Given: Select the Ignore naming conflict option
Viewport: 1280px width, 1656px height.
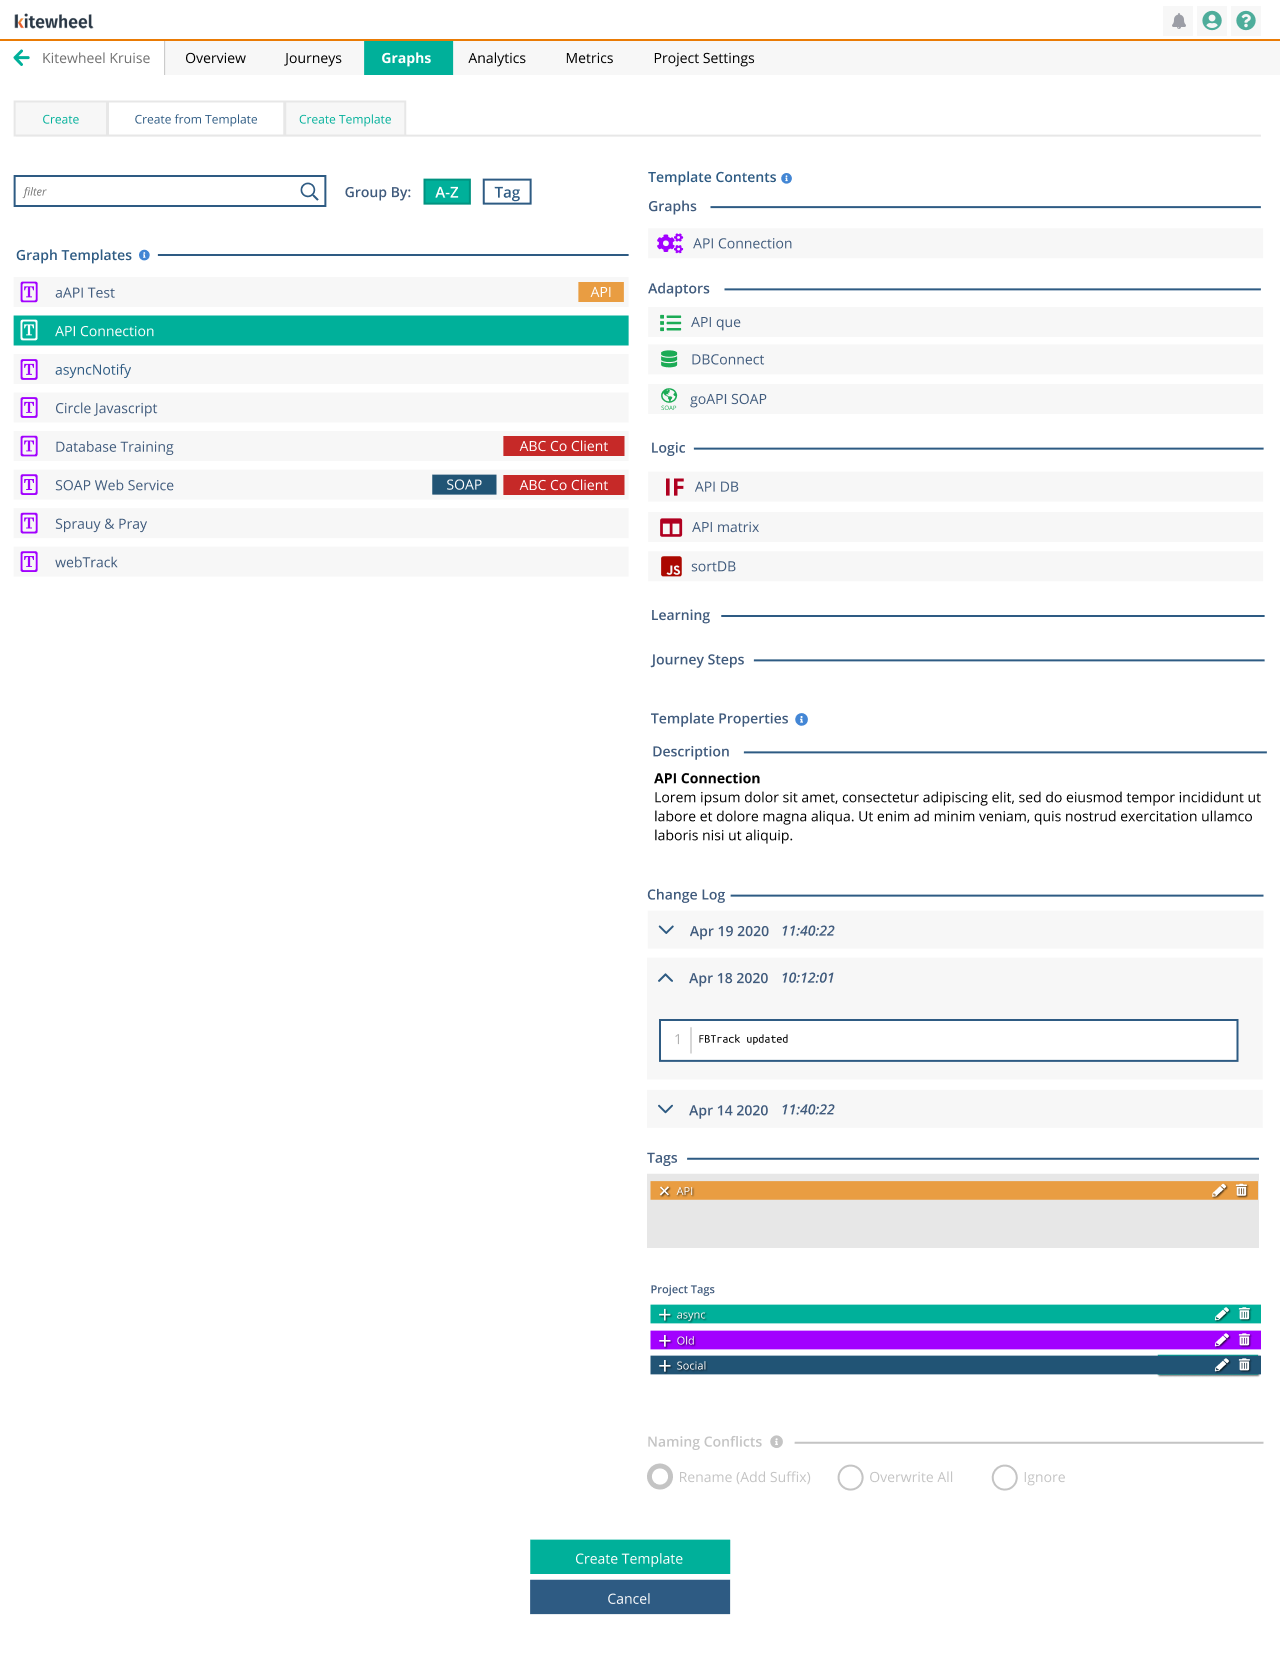Looking at the screenshot, I should pos(1004,1477).
